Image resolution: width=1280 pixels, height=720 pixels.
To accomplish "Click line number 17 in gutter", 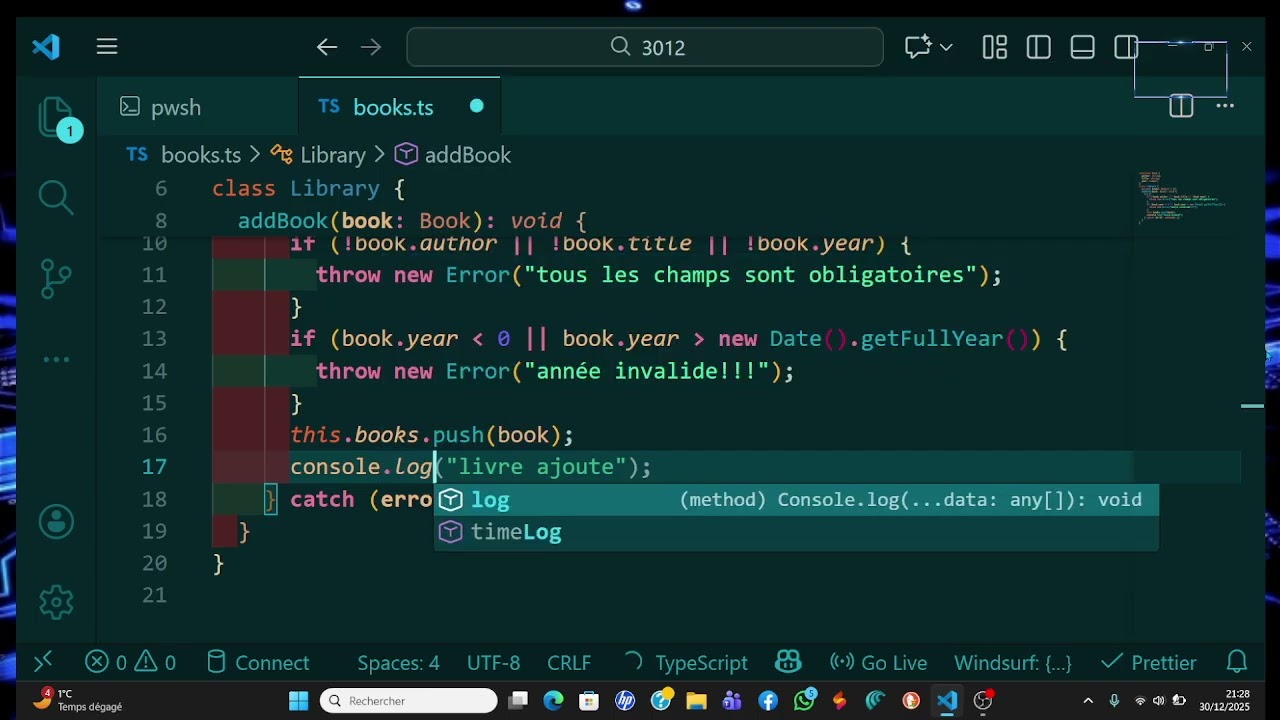I will coord(154,467).
